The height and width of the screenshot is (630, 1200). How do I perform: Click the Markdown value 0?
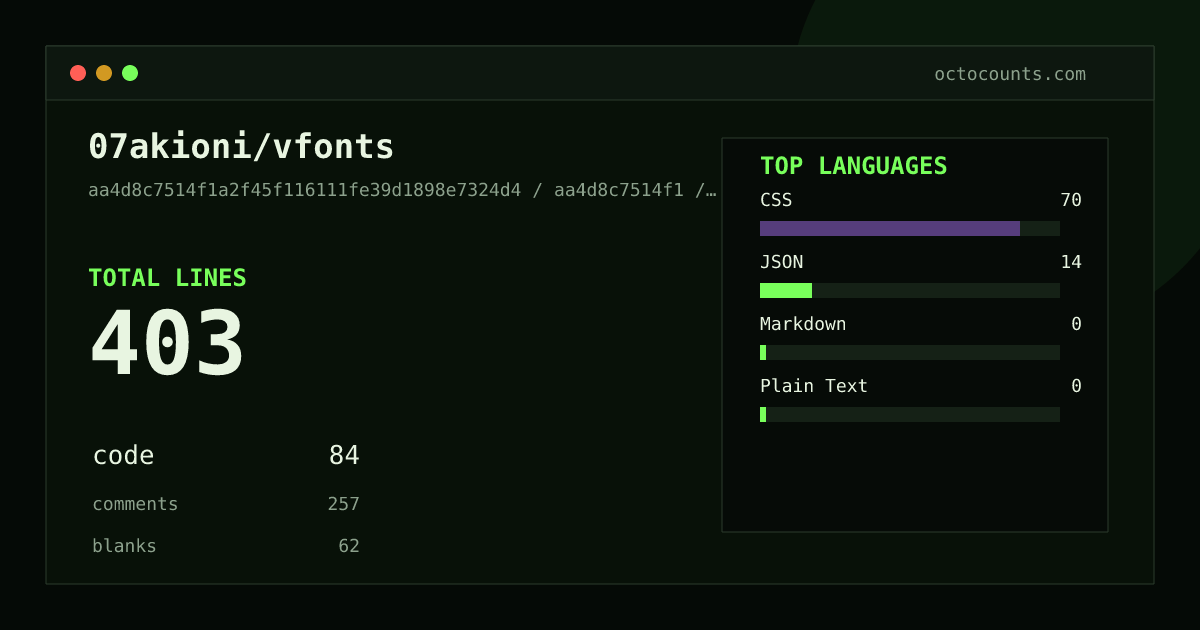click(1076, 324)
